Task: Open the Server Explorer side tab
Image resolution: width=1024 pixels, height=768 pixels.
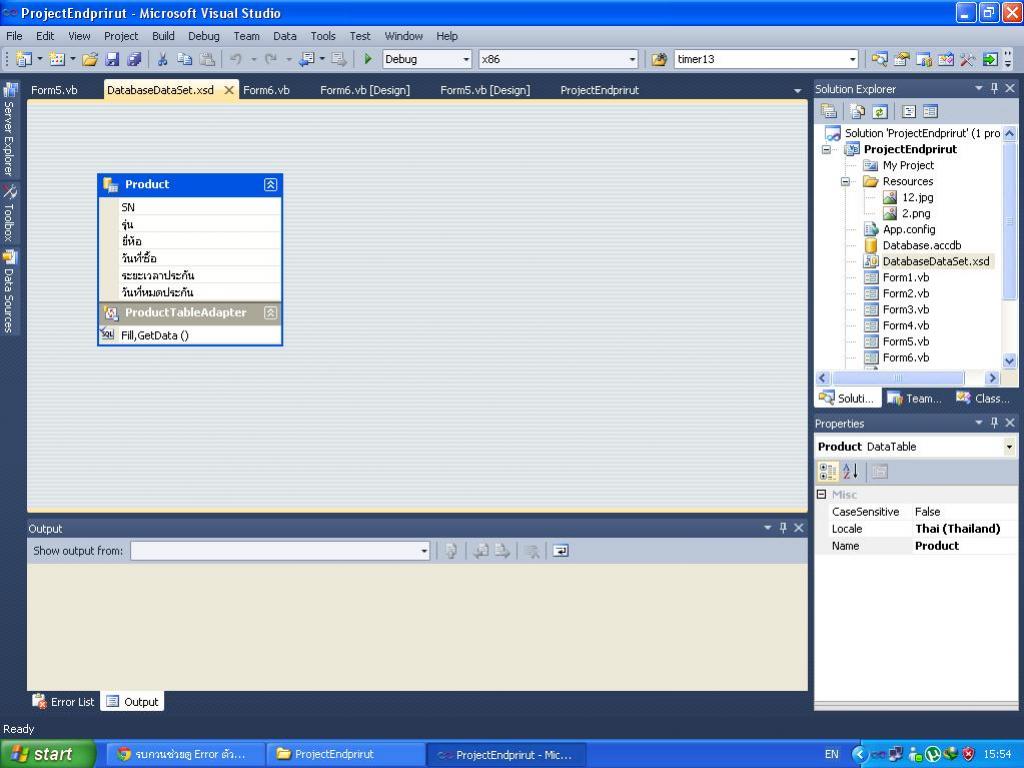Action: (9, 131)
